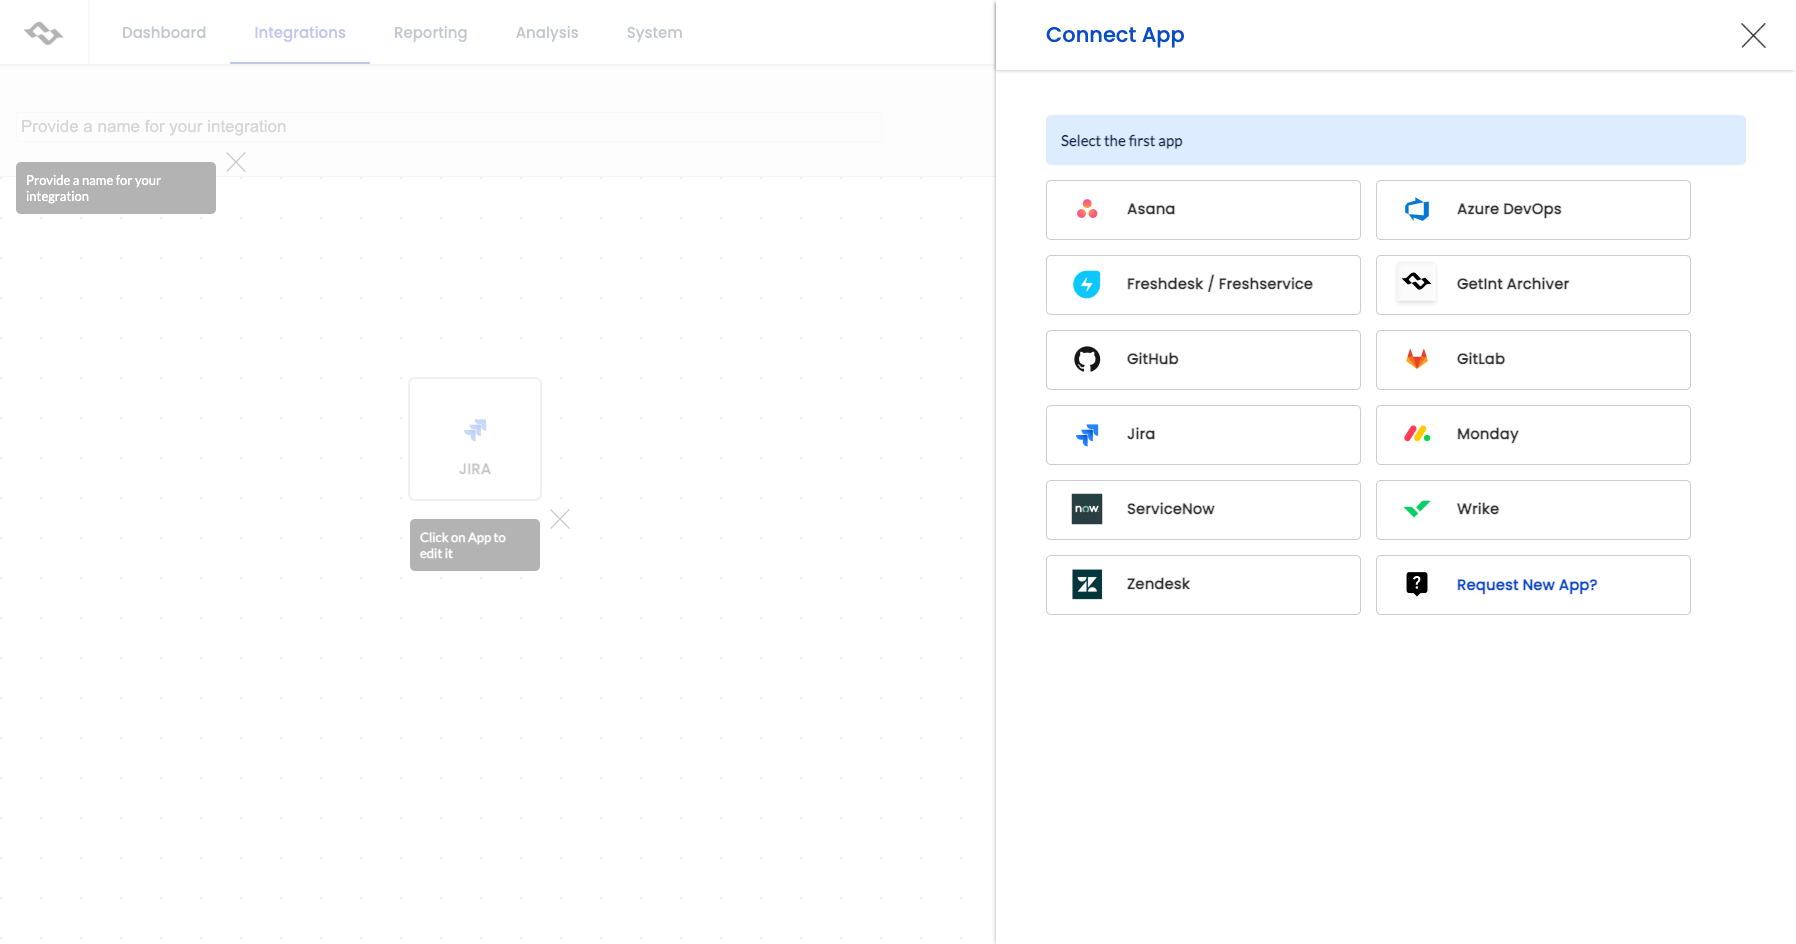The width and height of the screenshot is (1796, 944).
Task: Click the Monday logo icon
Action: point(1417,434)
